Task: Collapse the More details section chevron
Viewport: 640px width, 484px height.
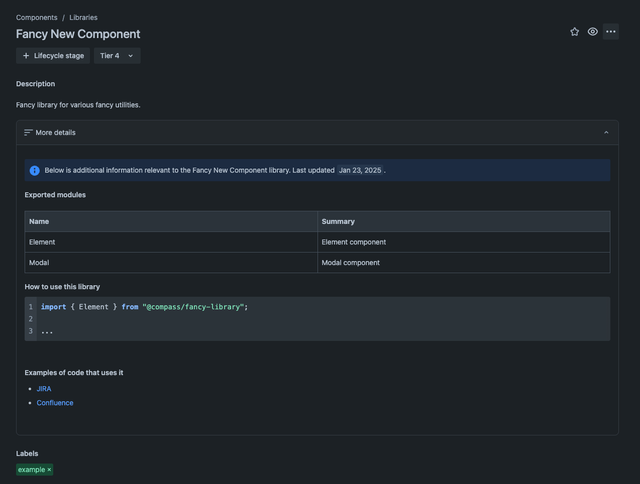Action: click(x=606, y=133)
